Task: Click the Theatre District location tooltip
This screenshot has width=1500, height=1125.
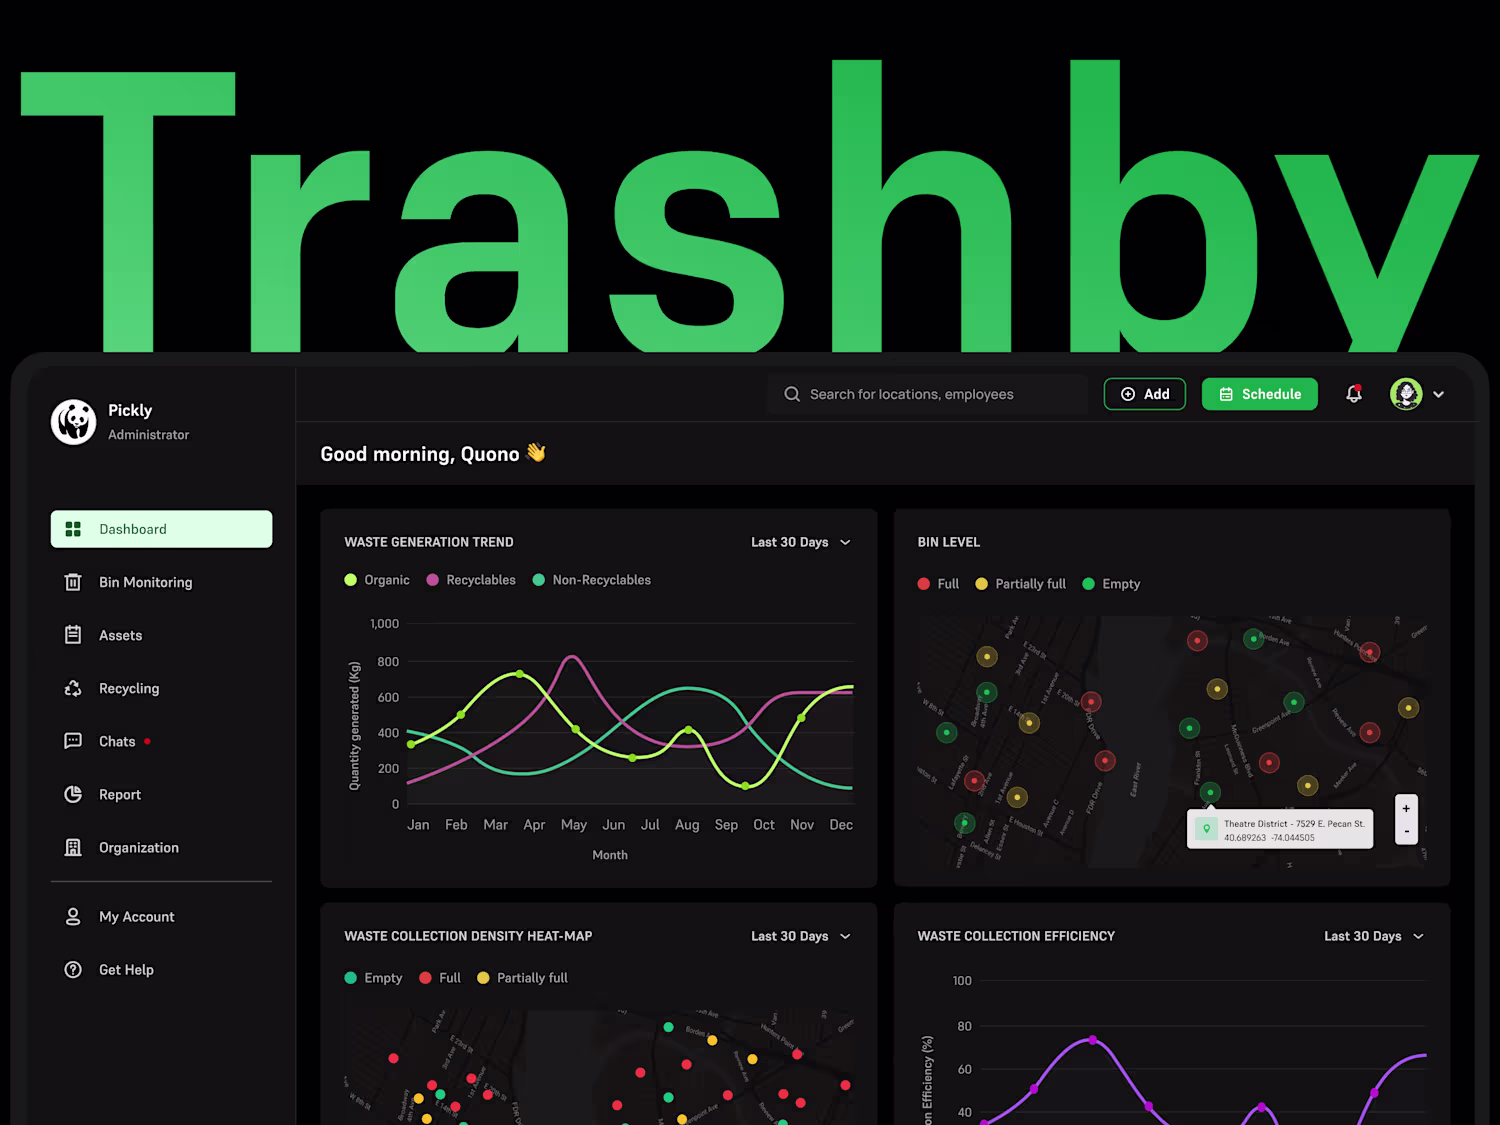Action: click(1280, 829)
